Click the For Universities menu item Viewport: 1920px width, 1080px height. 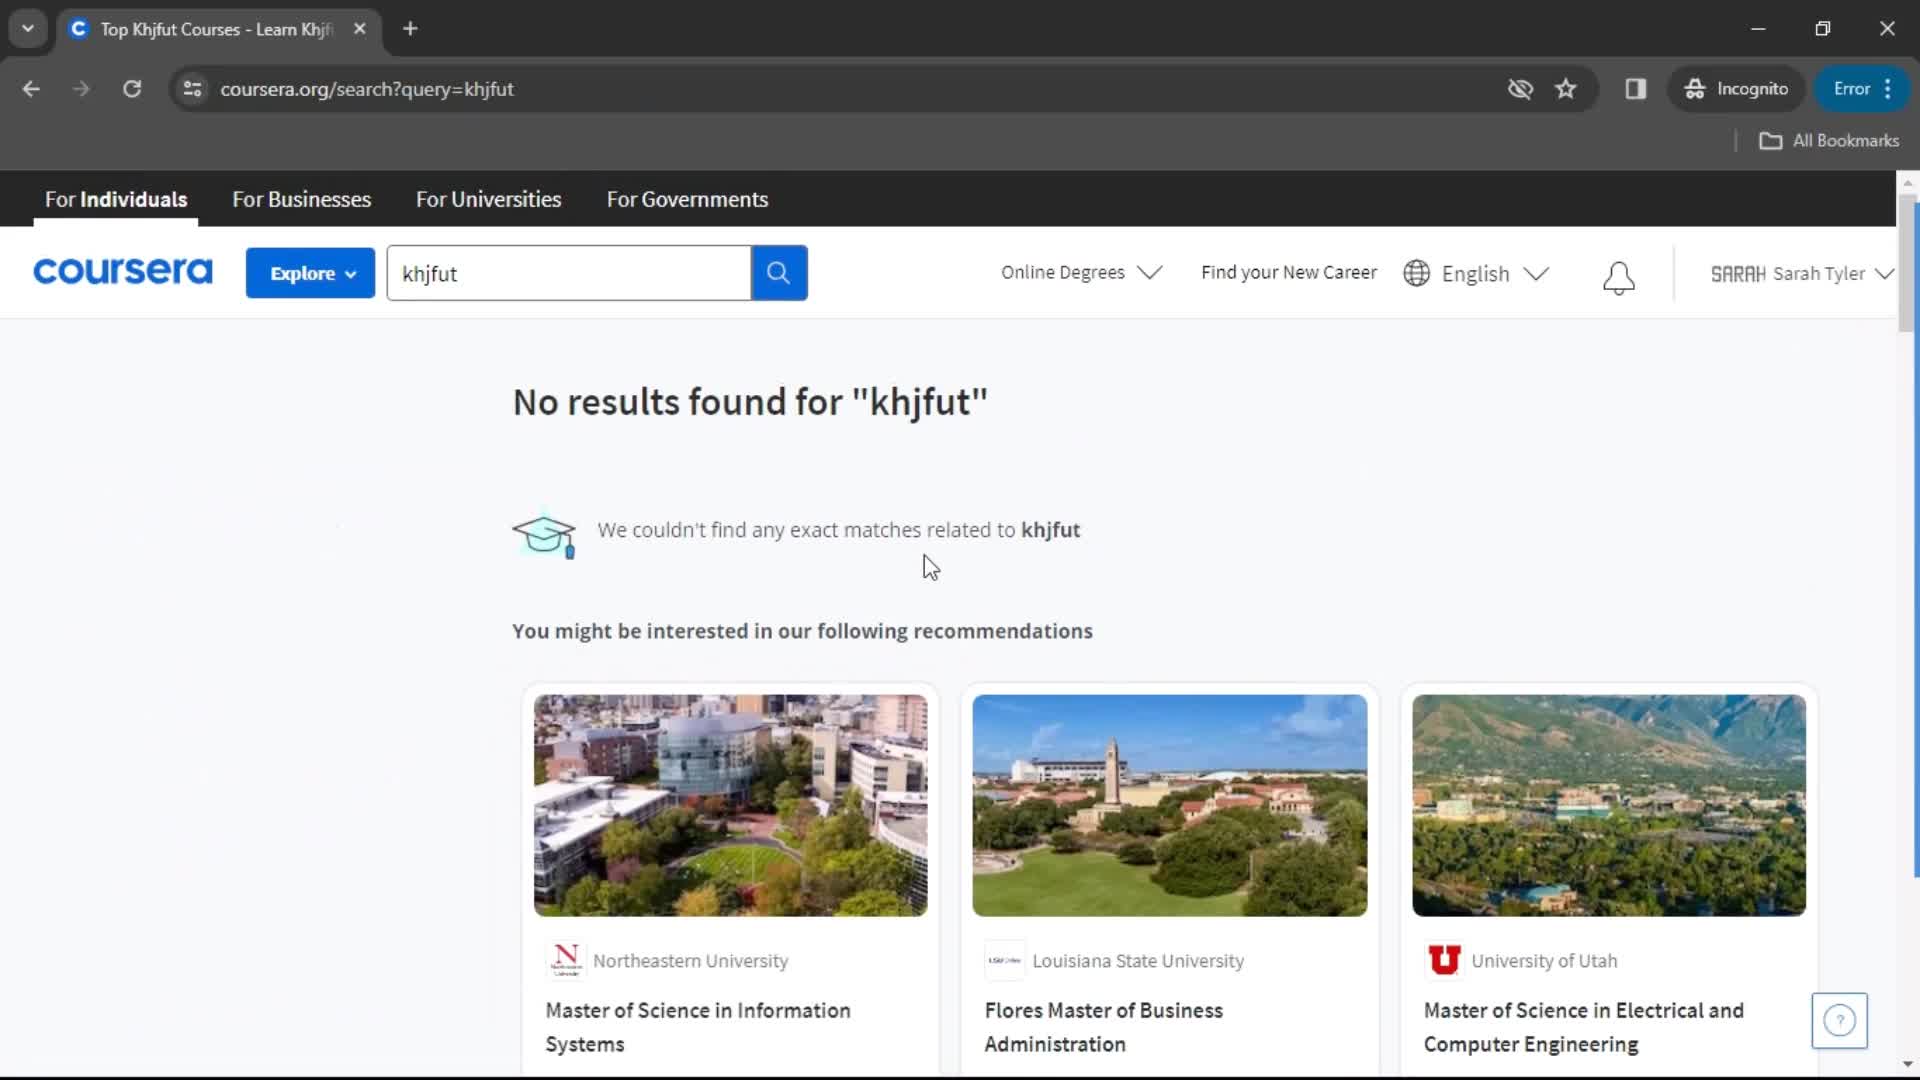[488, 199]
